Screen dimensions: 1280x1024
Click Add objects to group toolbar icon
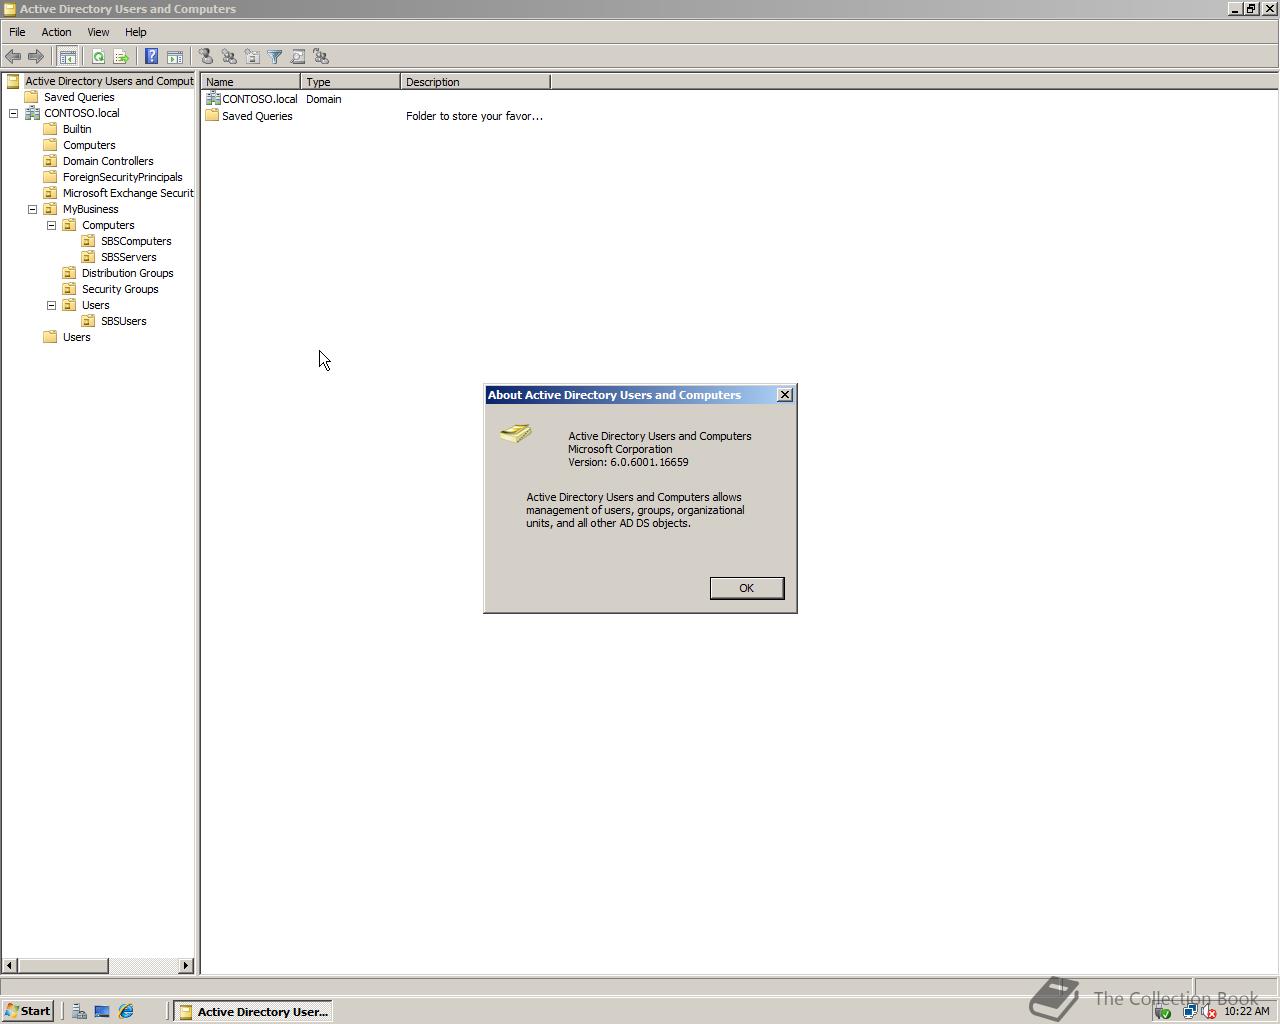coord(321,57)
